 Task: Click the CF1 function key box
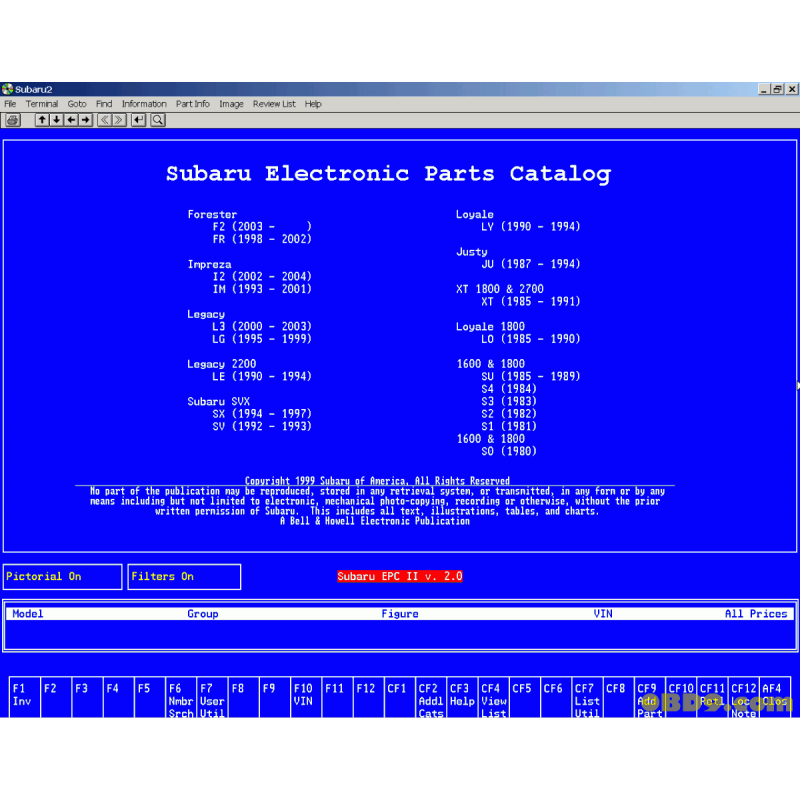[399, 697]
